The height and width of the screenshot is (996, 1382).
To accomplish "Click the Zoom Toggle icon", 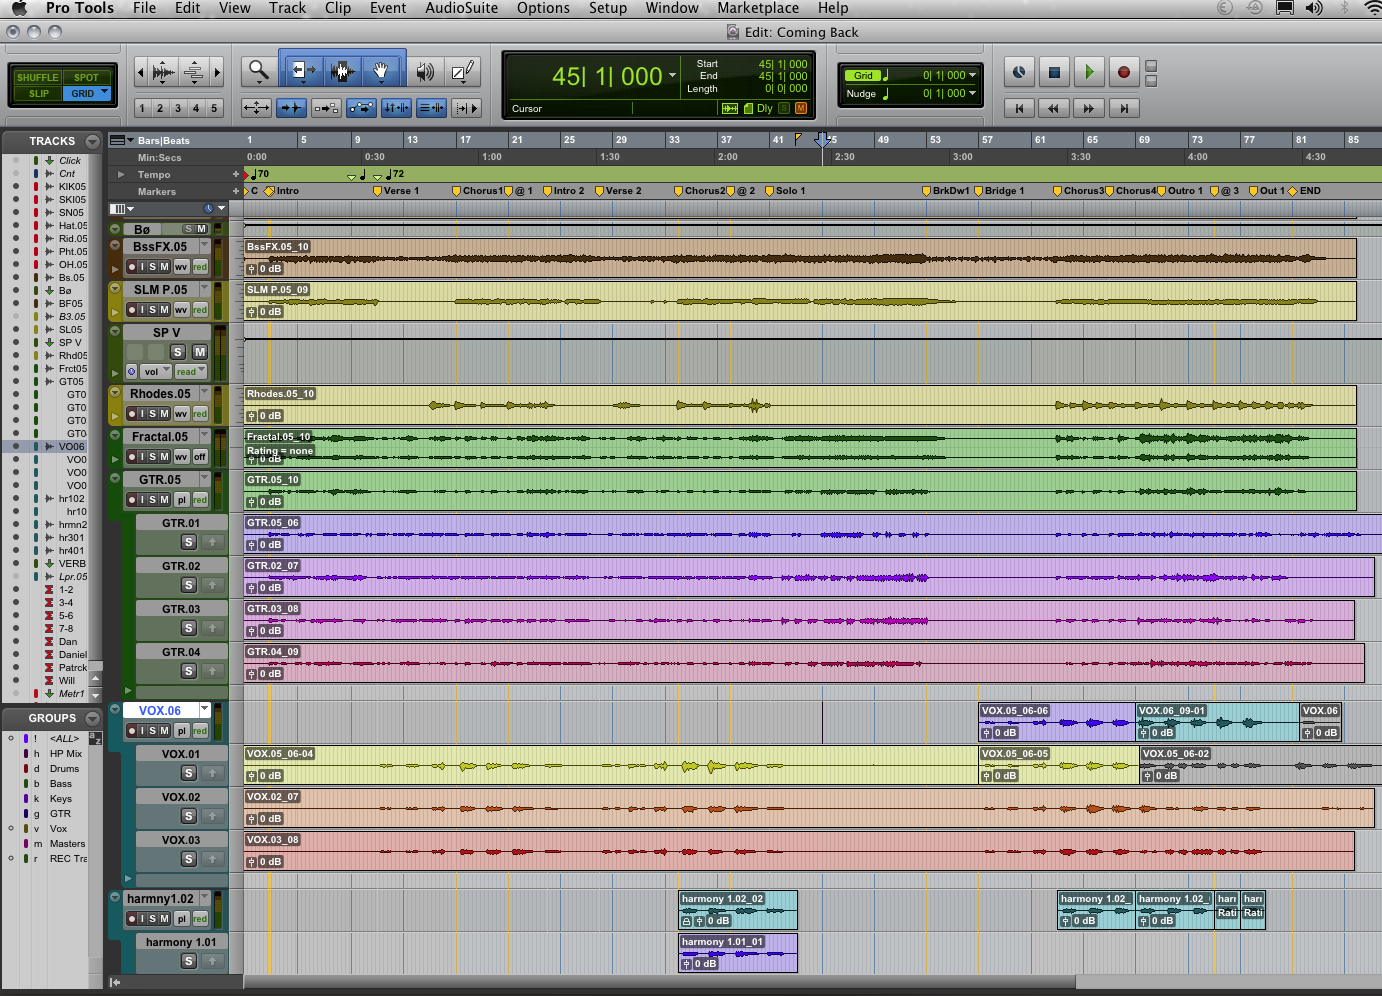I will coord(256,107).
